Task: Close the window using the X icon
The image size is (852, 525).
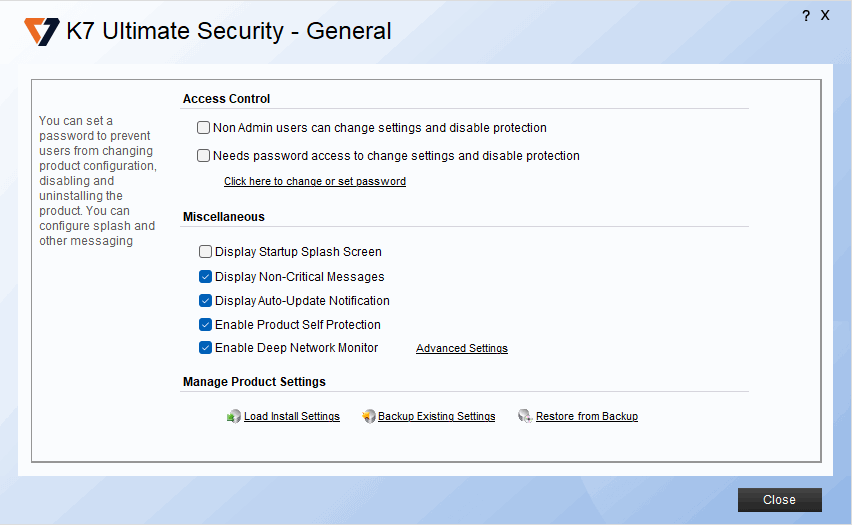Action: [825, 16]
